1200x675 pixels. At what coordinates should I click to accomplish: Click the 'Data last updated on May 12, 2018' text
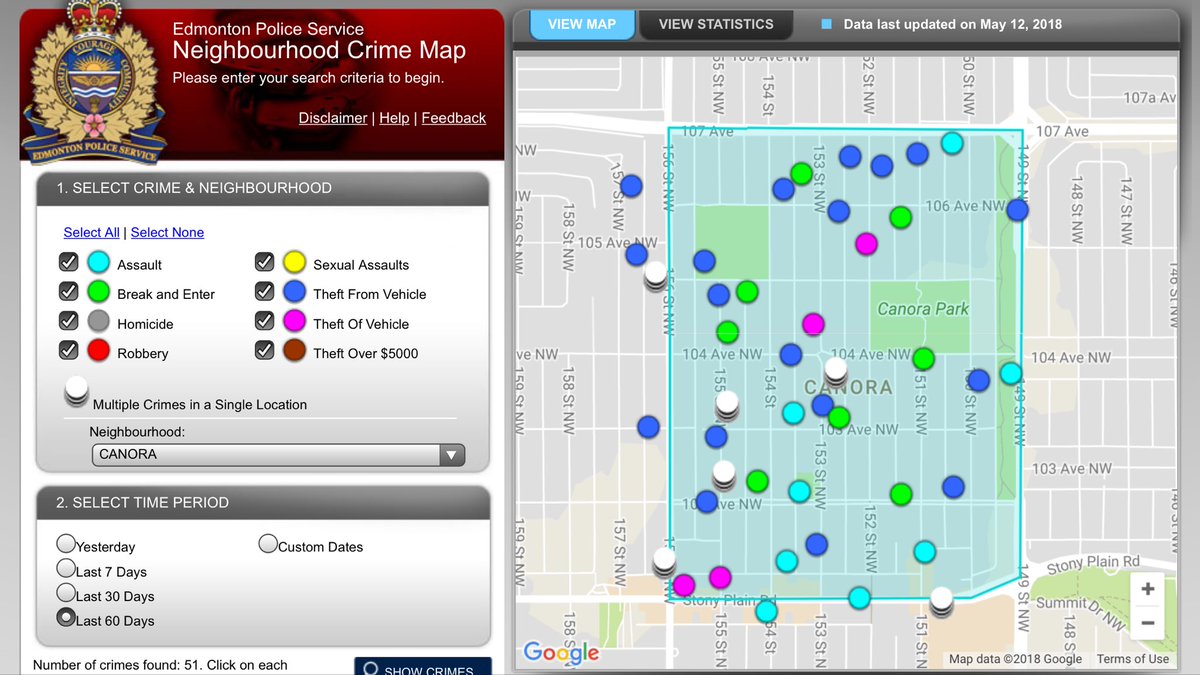point(953,24)
